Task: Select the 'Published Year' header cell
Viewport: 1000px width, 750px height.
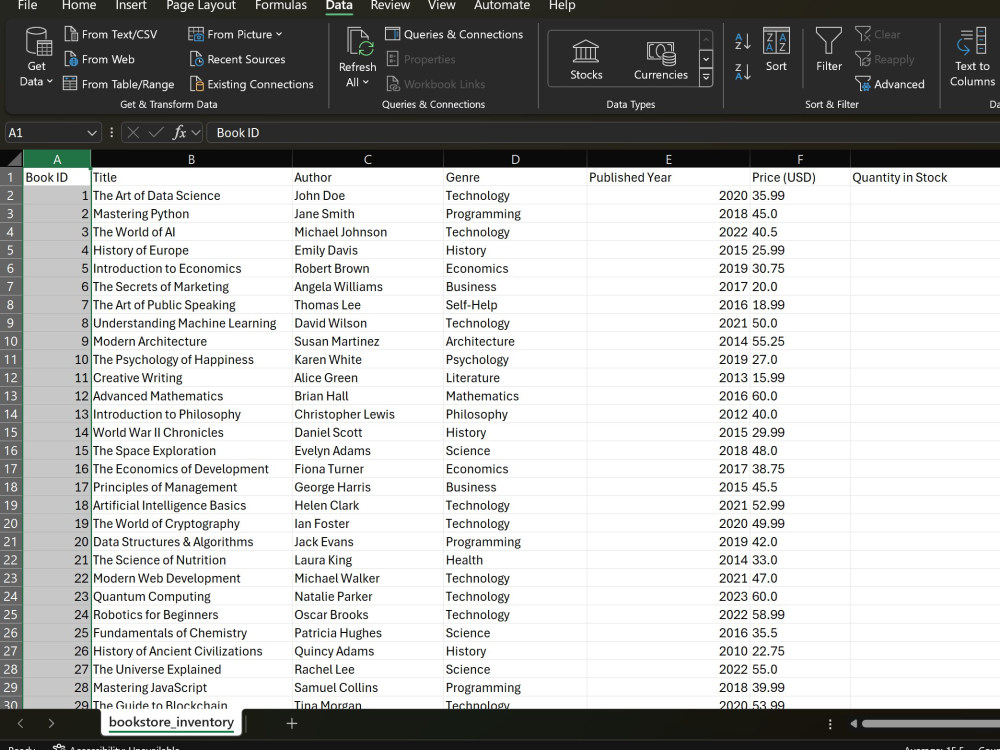Action: (x=668, y=177)
